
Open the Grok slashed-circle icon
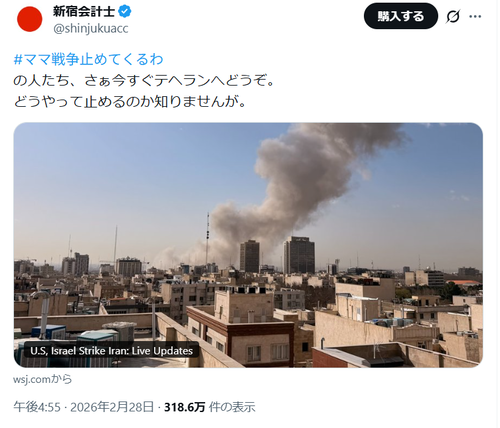point(453,16)
